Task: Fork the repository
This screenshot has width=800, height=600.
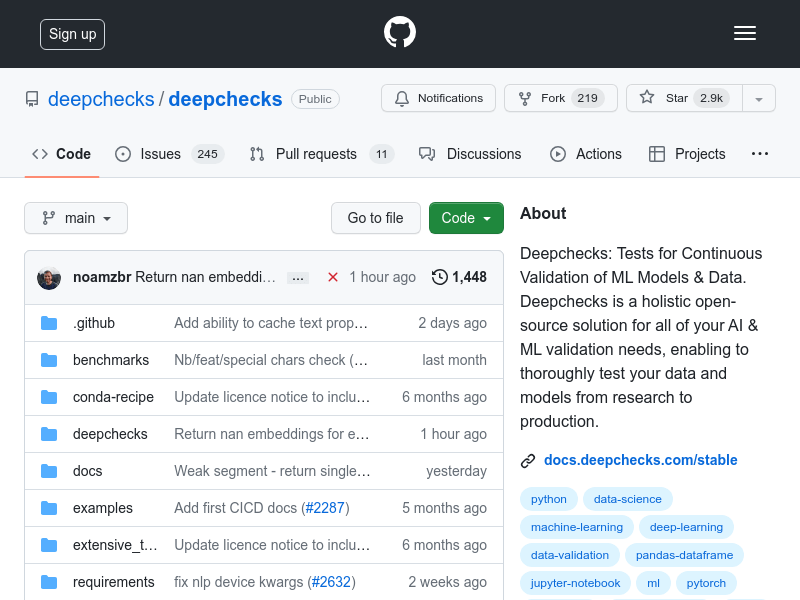Action: [x=561, y=98]
